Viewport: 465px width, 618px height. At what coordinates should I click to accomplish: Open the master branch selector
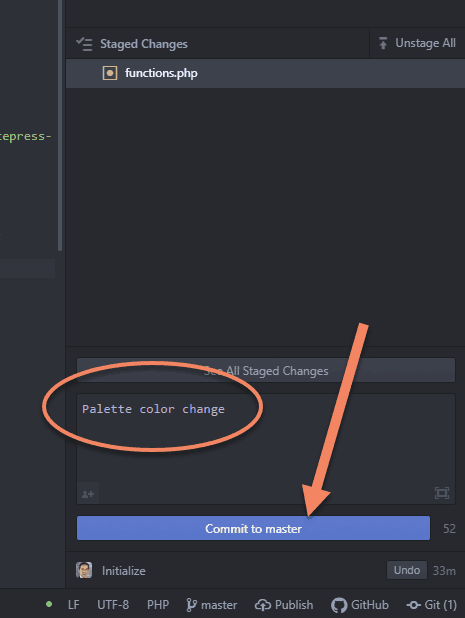(x=212, y=605)
